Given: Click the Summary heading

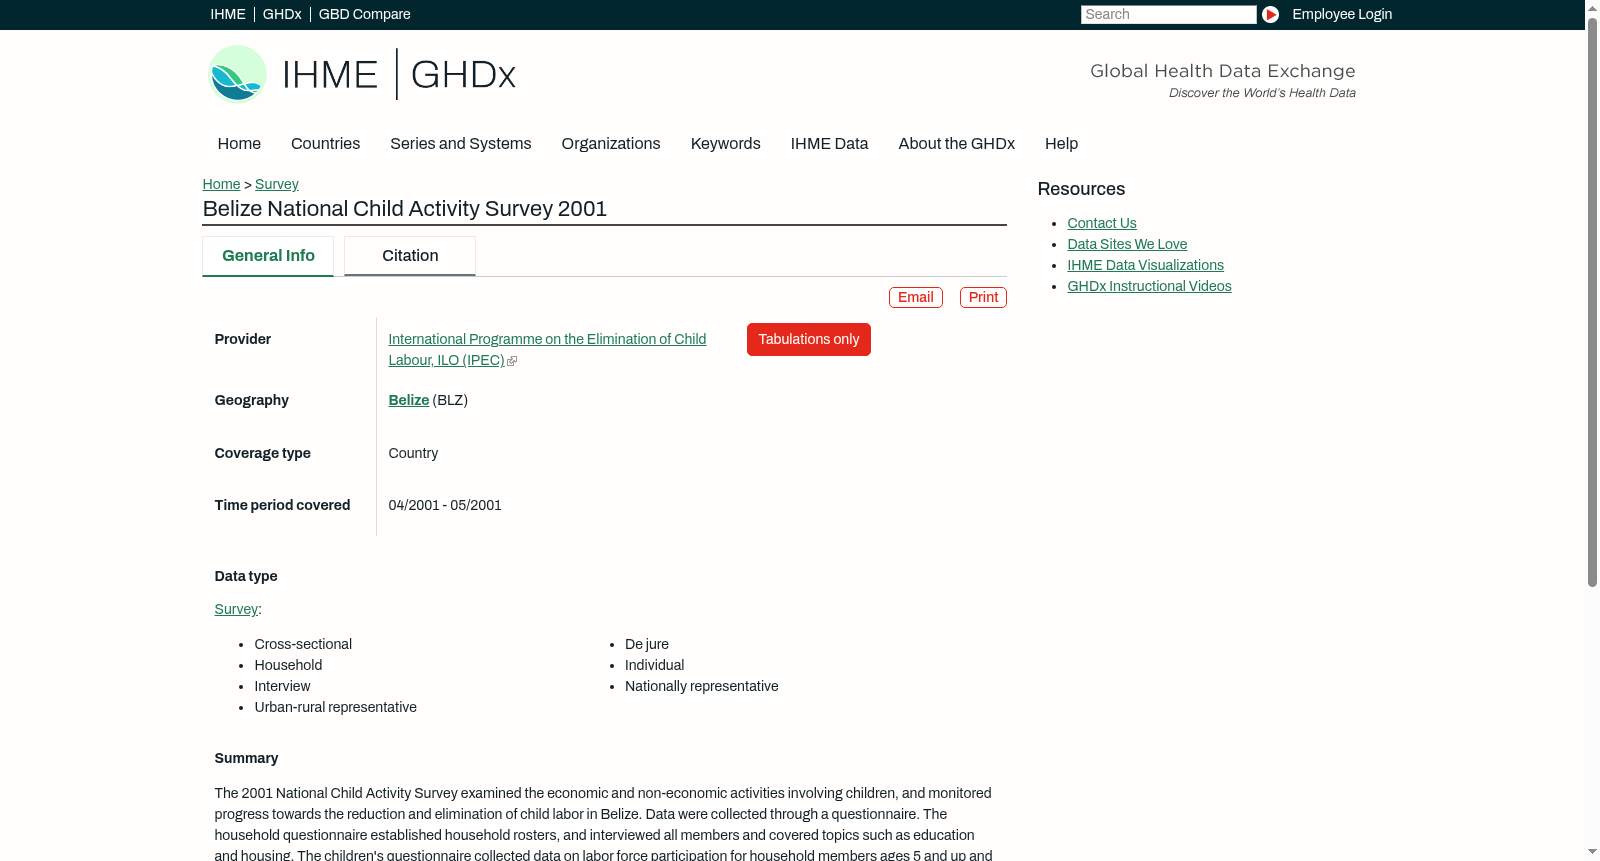Looking at the screenshot, I should tap(246, 758).
